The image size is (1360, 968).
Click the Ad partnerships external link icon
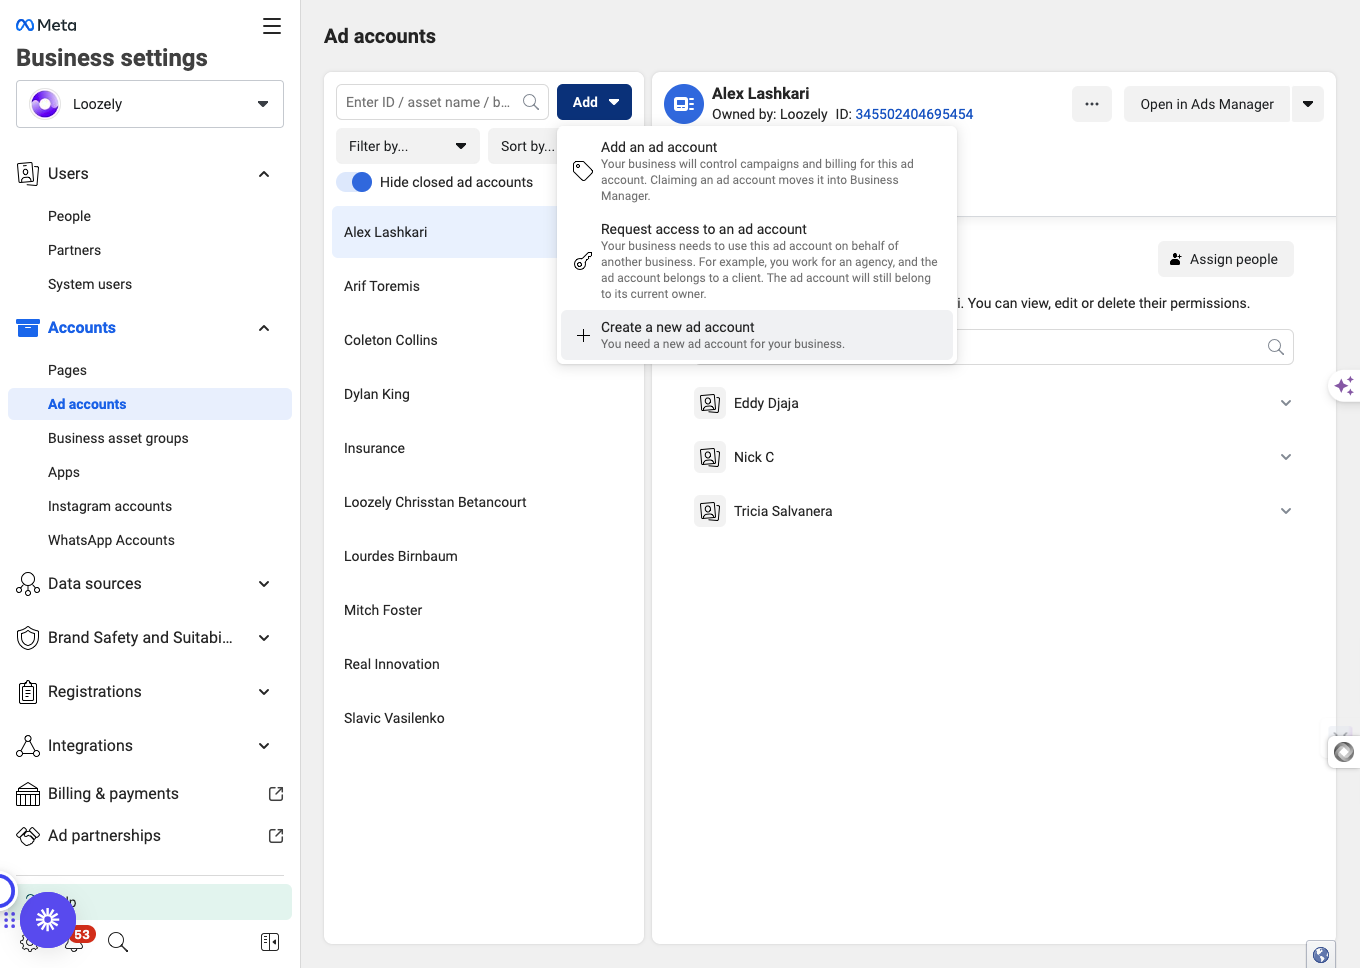tap(276, 836)
